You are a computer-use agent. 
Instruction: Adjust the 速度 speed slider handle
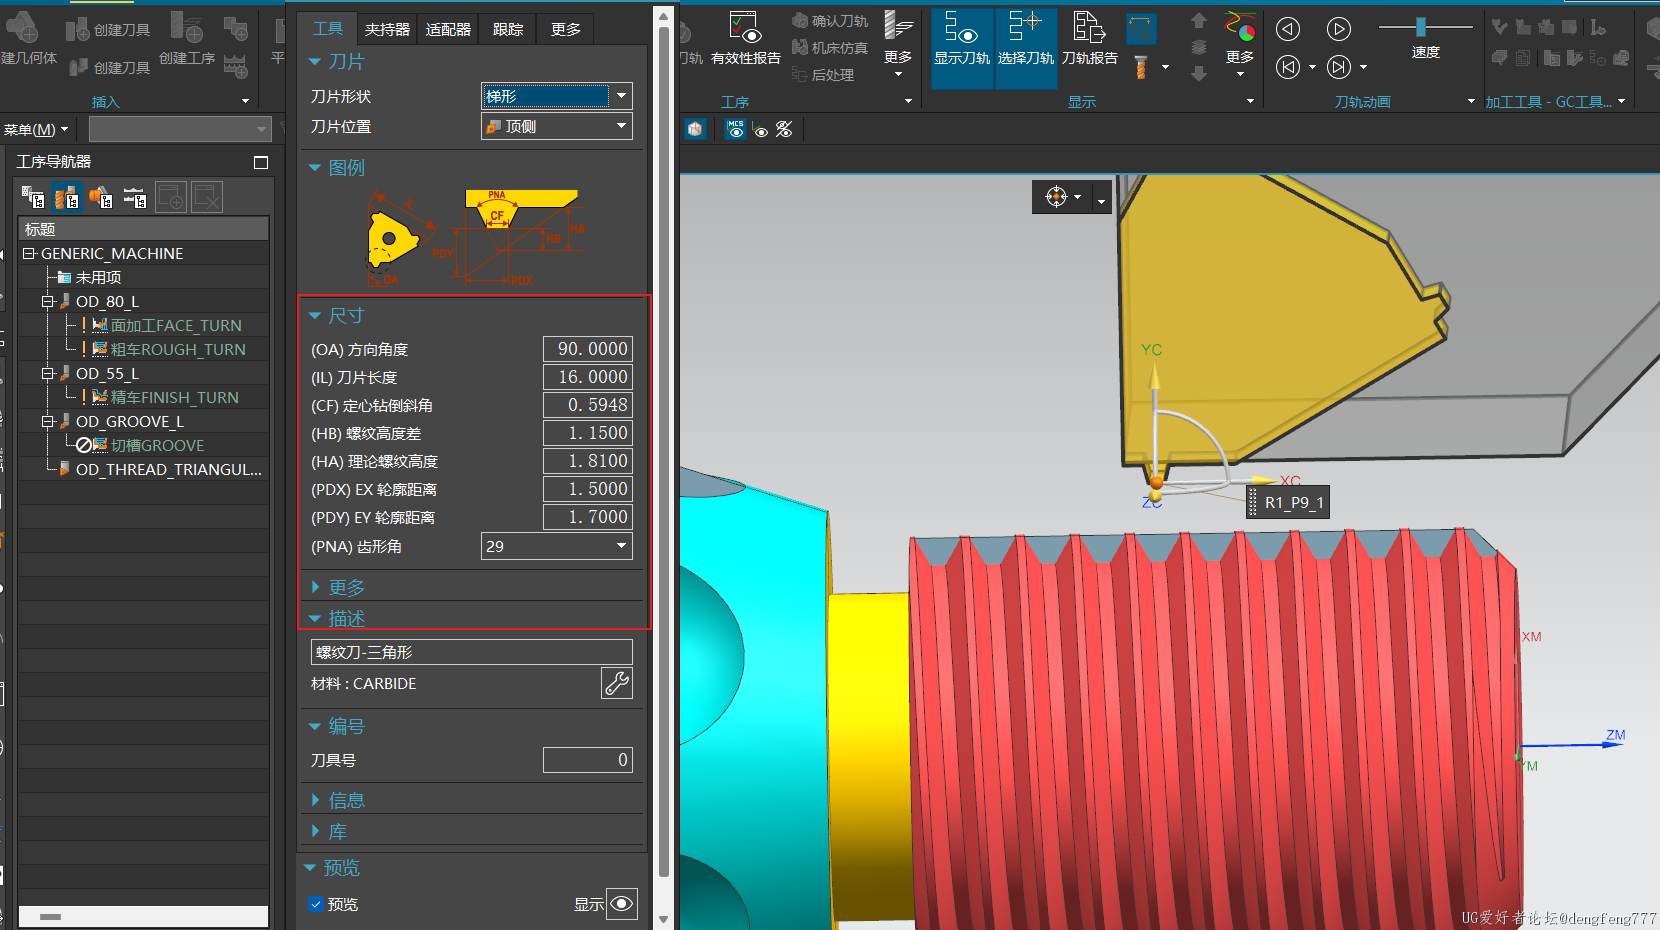1420,27
